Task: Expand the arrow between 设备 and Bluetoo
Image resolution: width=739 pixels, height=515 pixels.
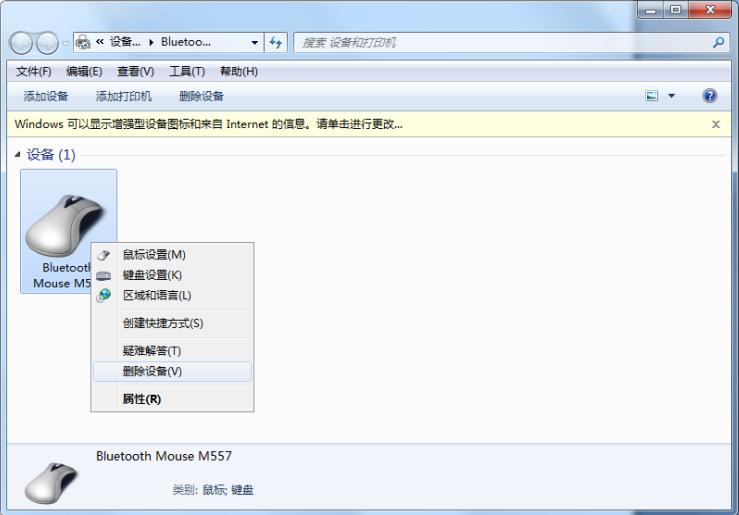Action: pyautogui.click(x=151, y=42)
